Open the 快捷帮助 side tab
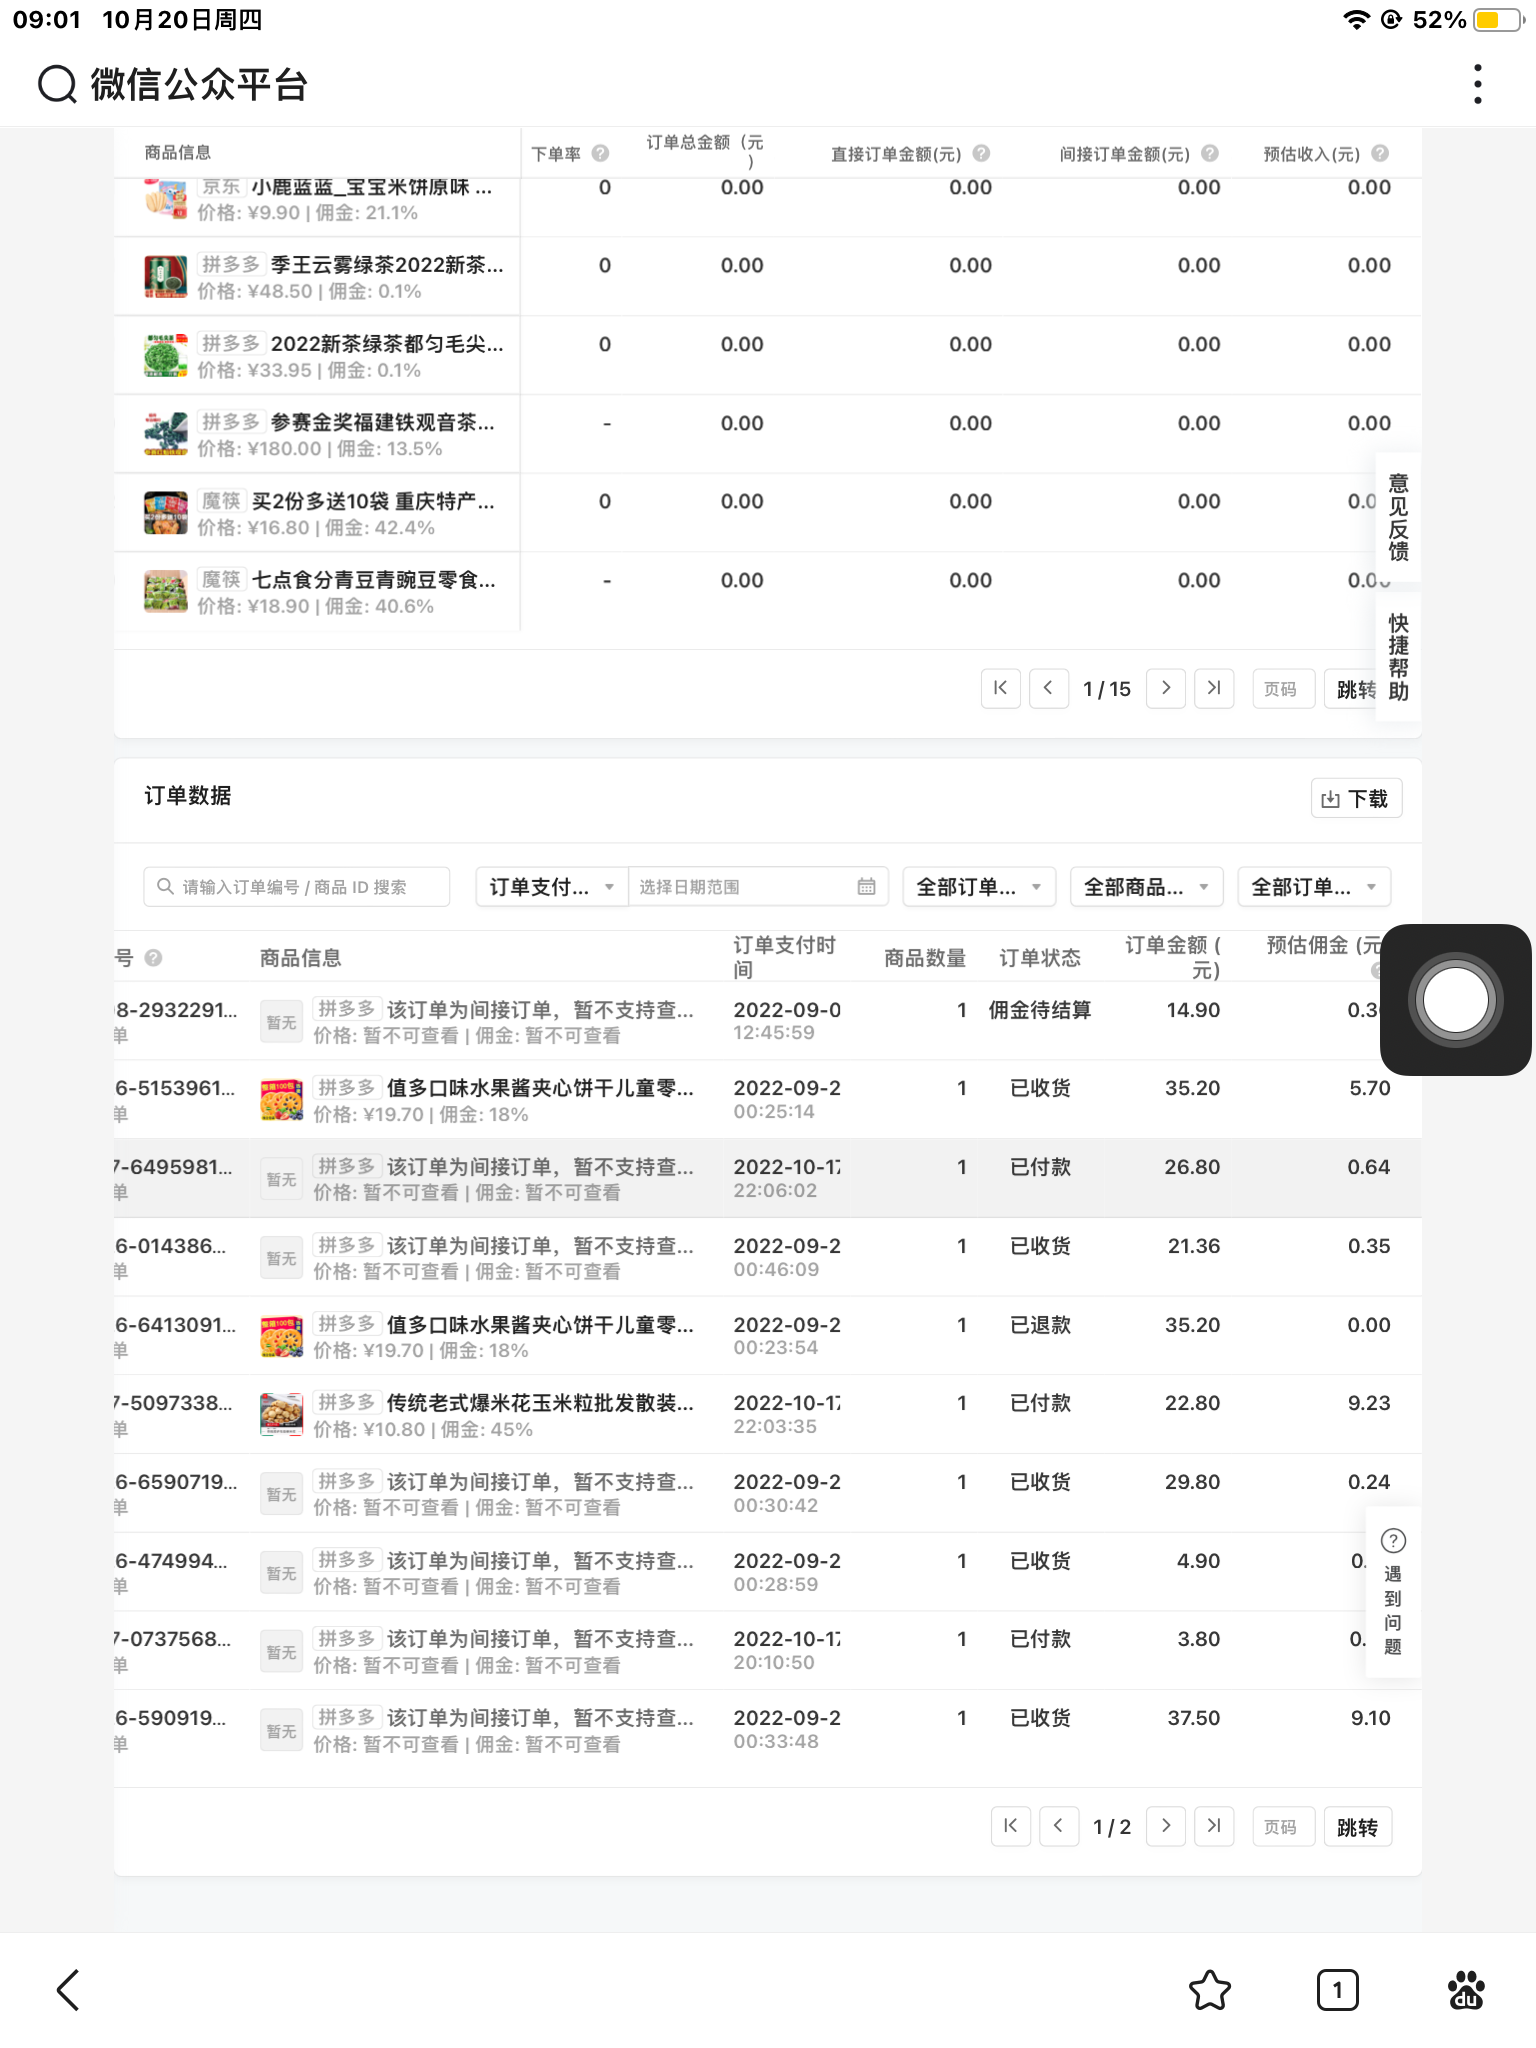Viewport: 1536px width, 2048px height. pyautogui.click(x=1398, y=657)
